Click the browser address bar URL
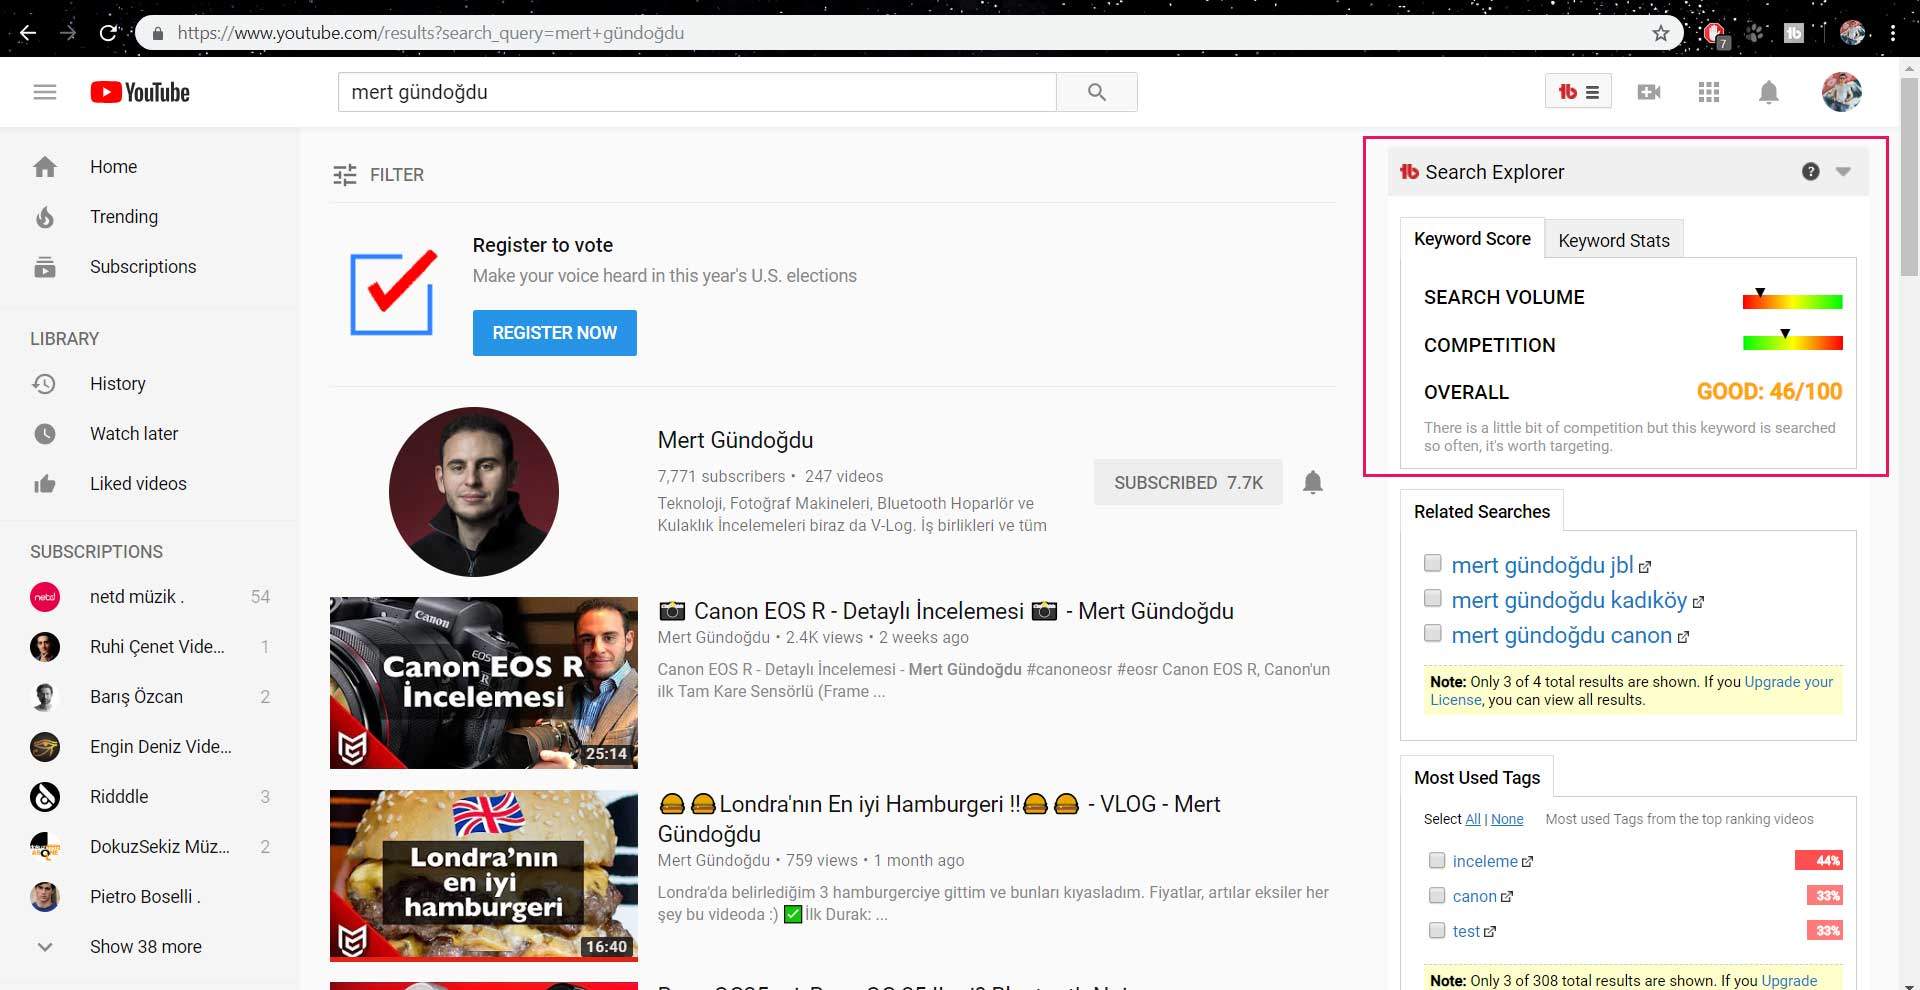Screen dimensions: 1920x990 (x=431, y=33)
